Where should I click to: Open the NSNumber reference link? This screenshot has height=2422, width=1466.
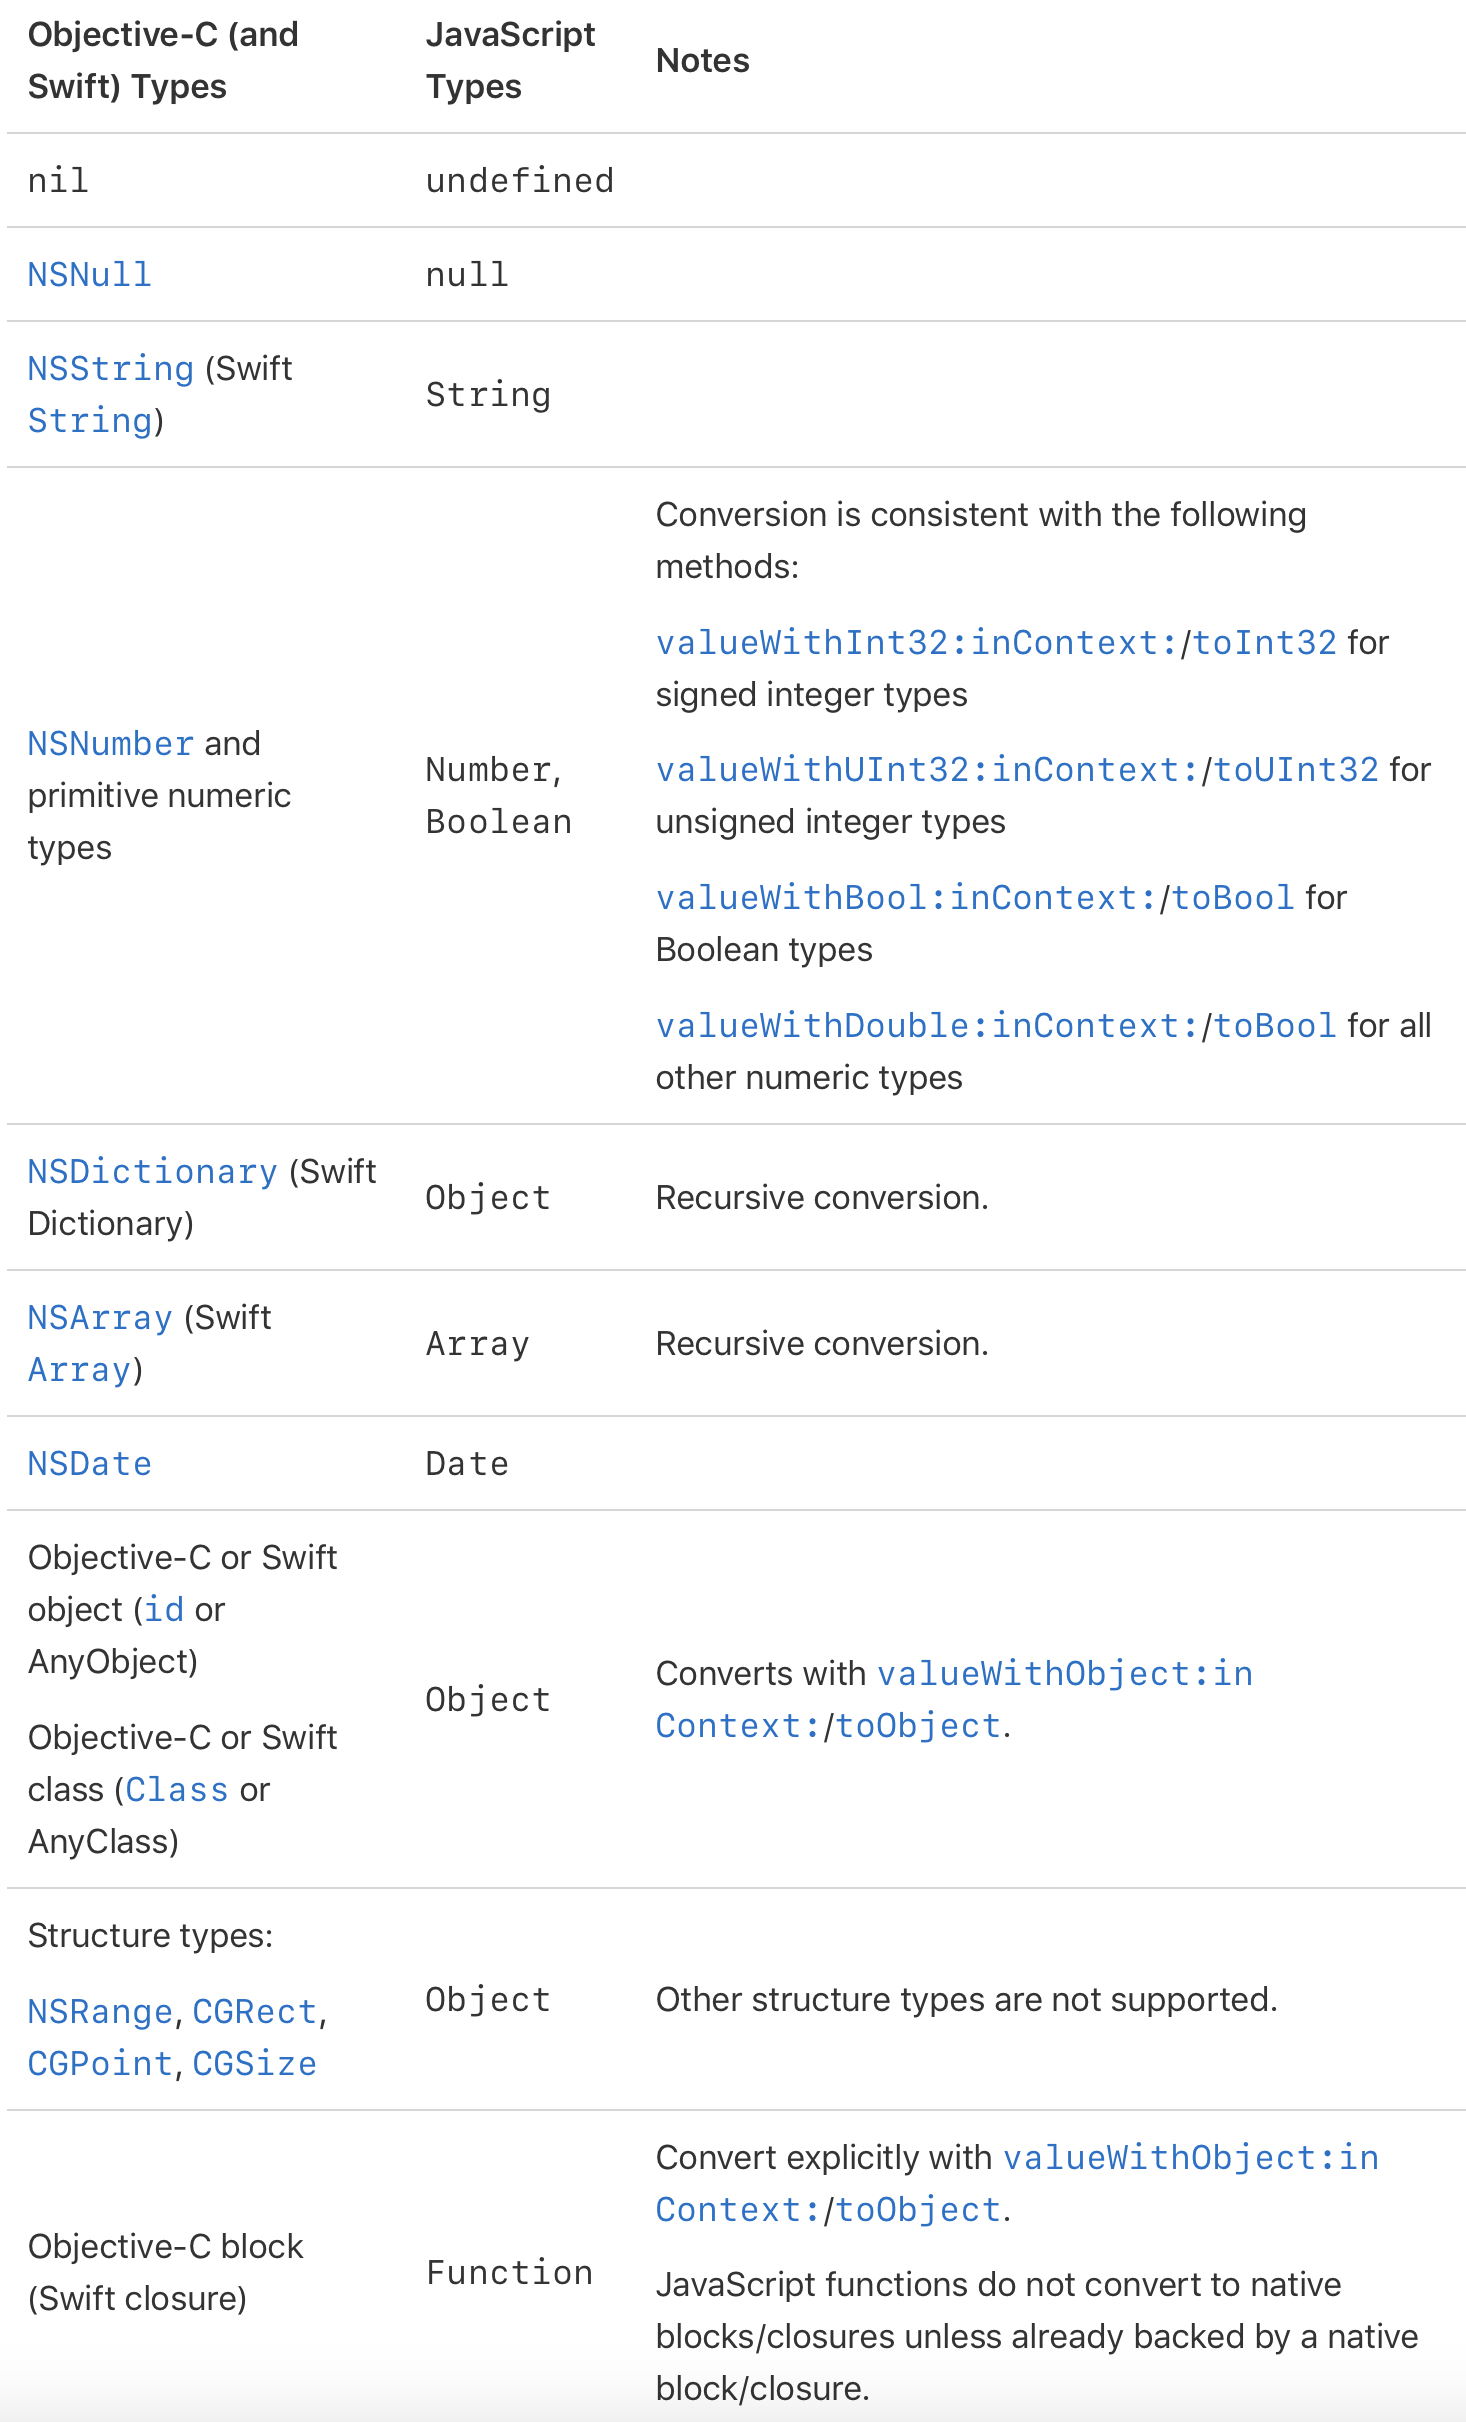click(110, 743)
